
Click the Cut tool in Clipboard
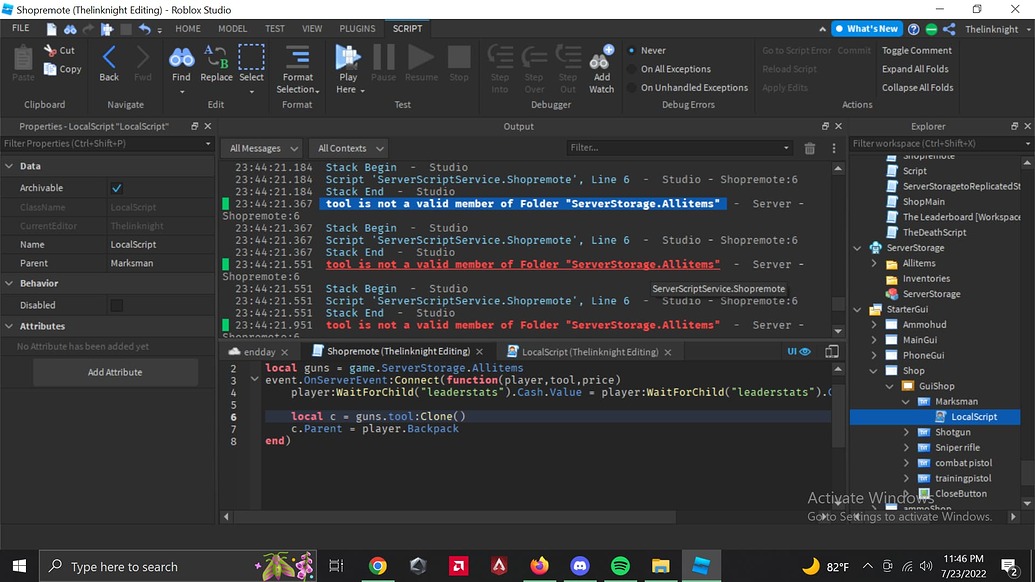(x=59, y=50)
